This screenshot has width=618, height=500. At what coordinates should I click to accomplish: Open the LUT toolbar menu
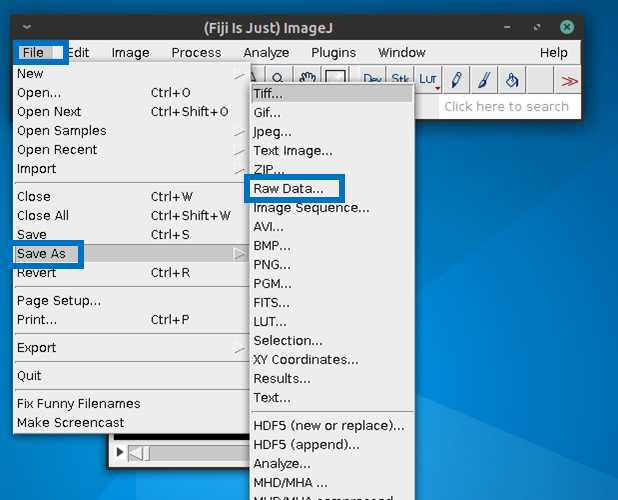click(x=428, y=80)
